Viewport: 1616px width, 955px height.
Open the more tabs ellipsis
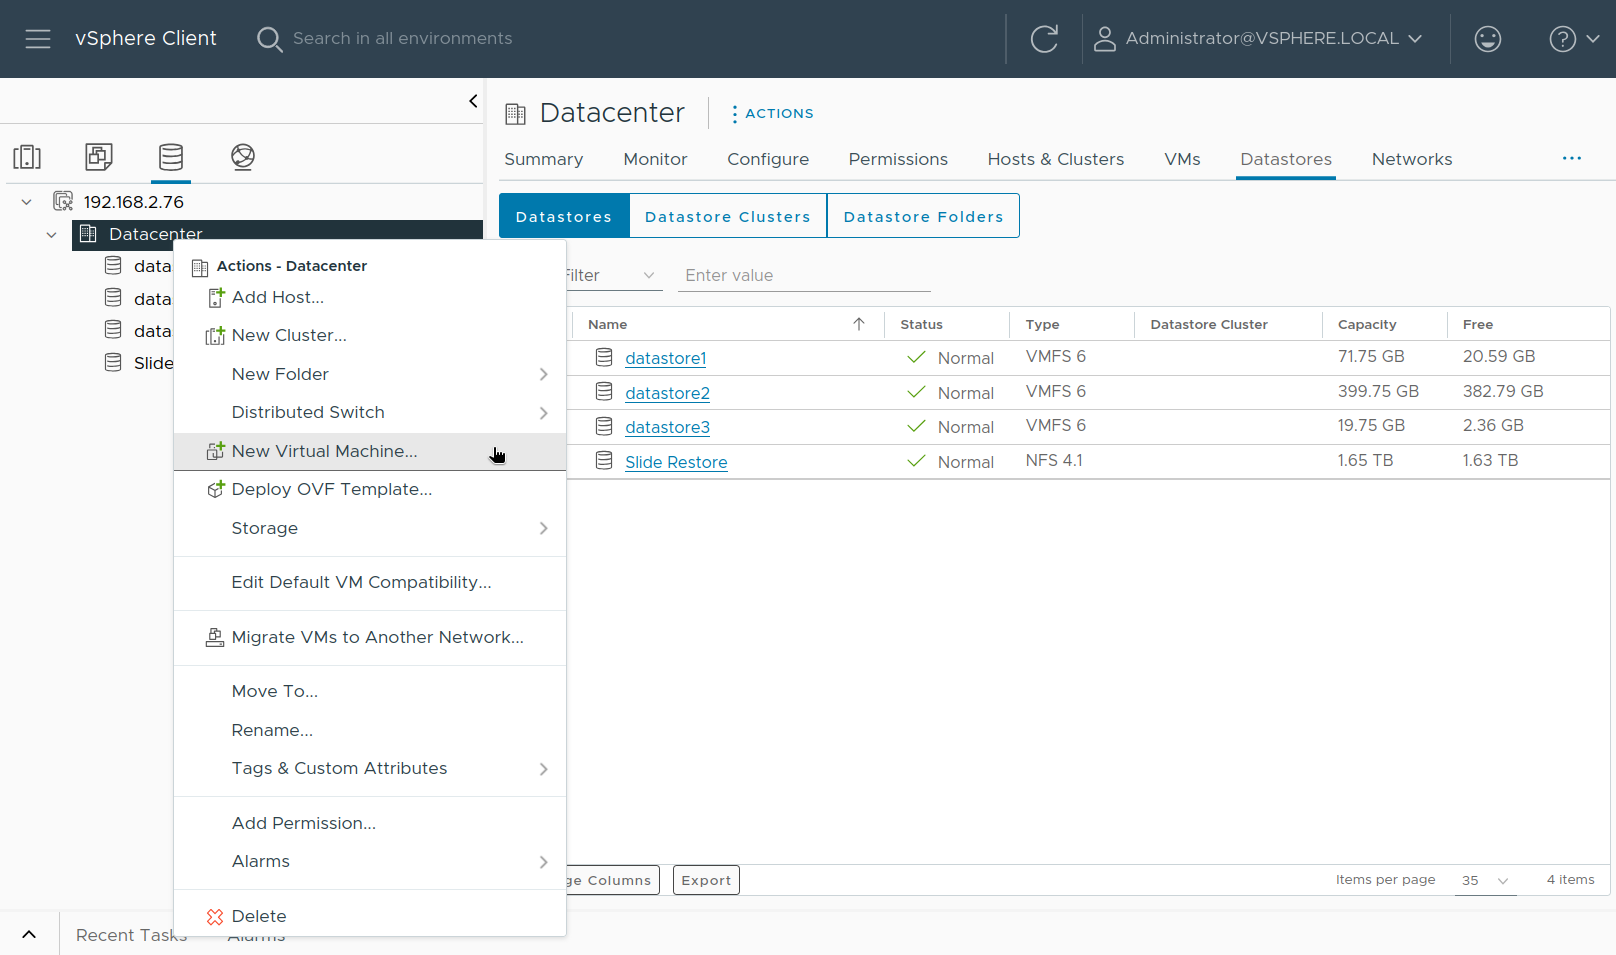(1572, 159)
